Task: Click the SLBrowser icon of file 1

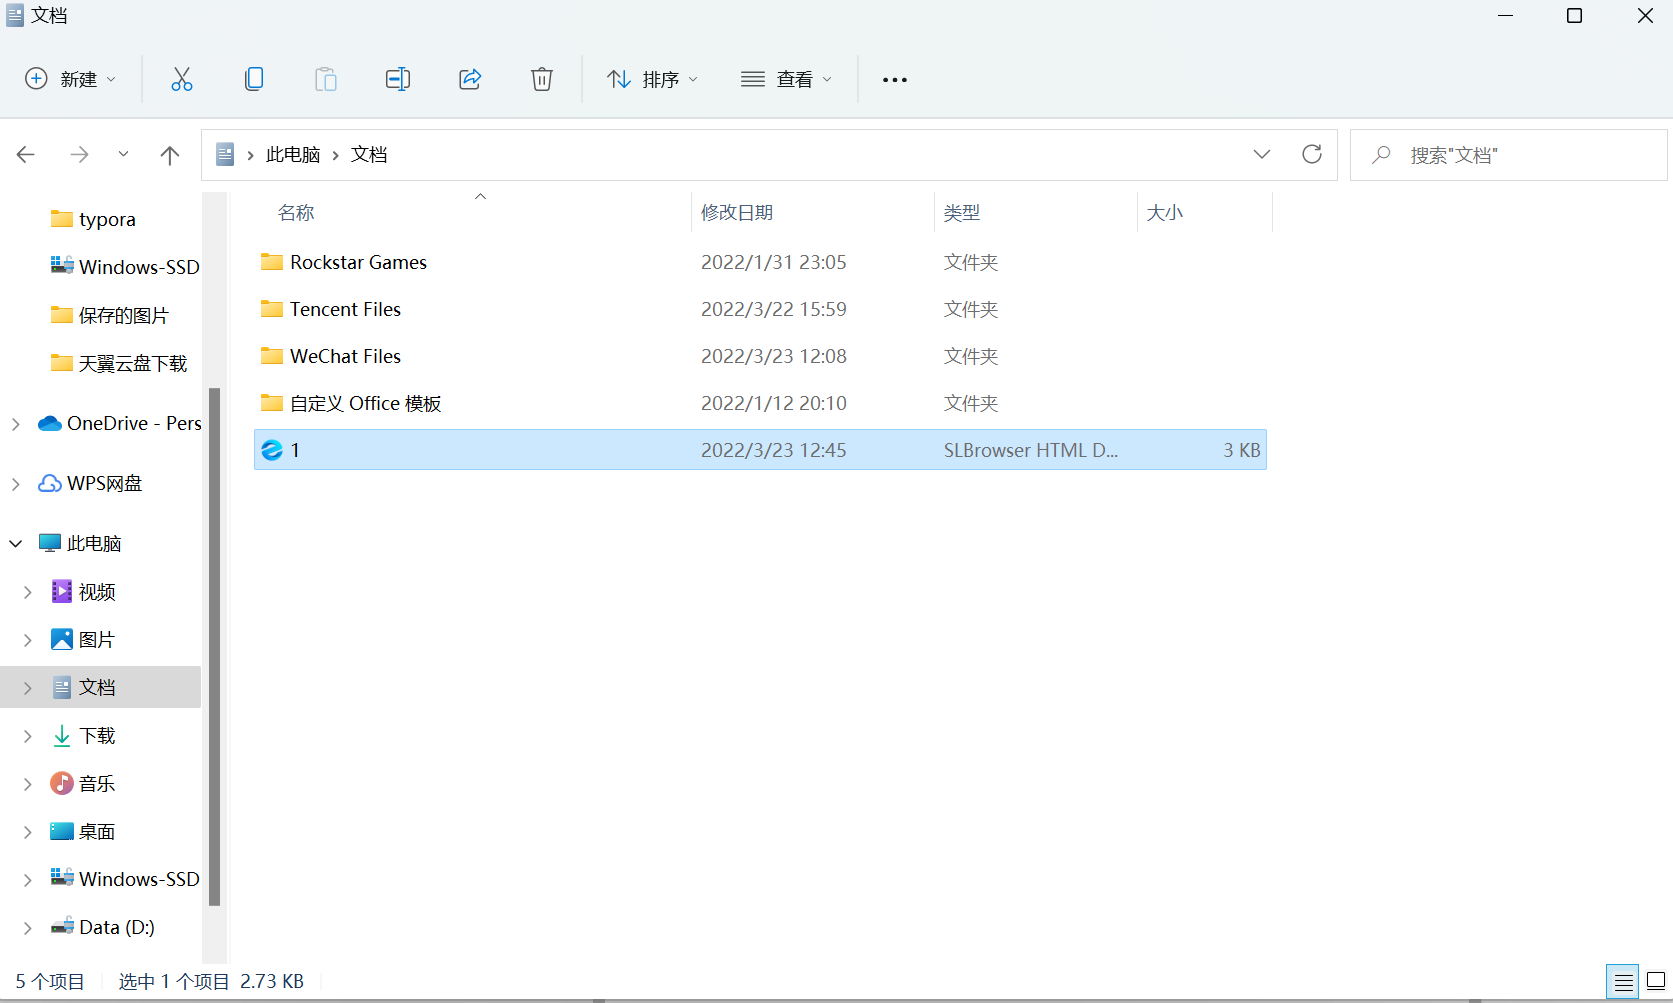Action: tap(272, 450)
